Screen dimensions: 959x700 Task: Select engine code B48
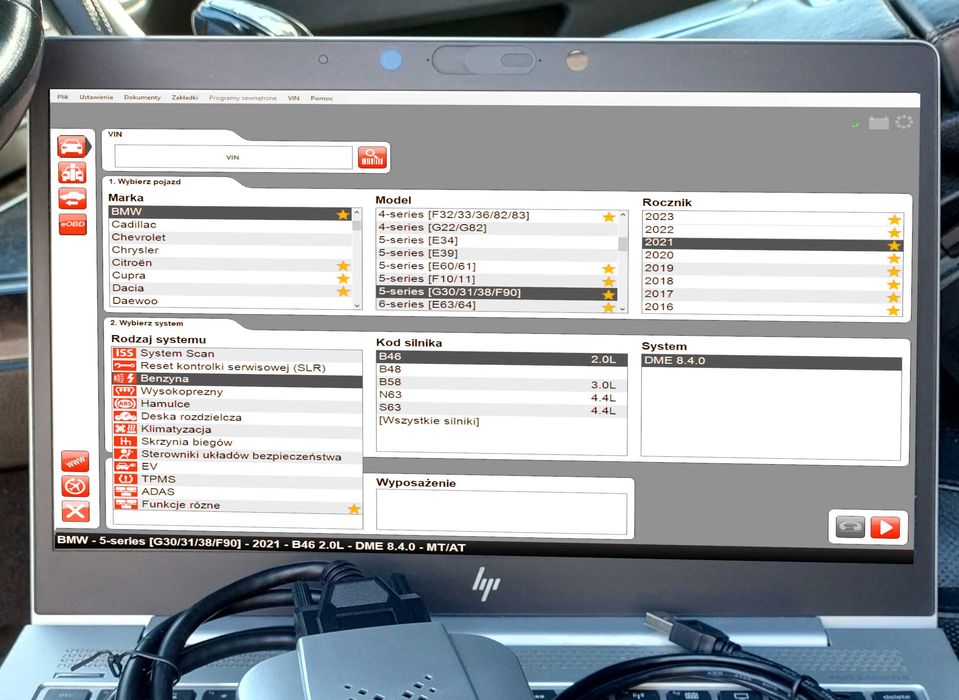502,369
